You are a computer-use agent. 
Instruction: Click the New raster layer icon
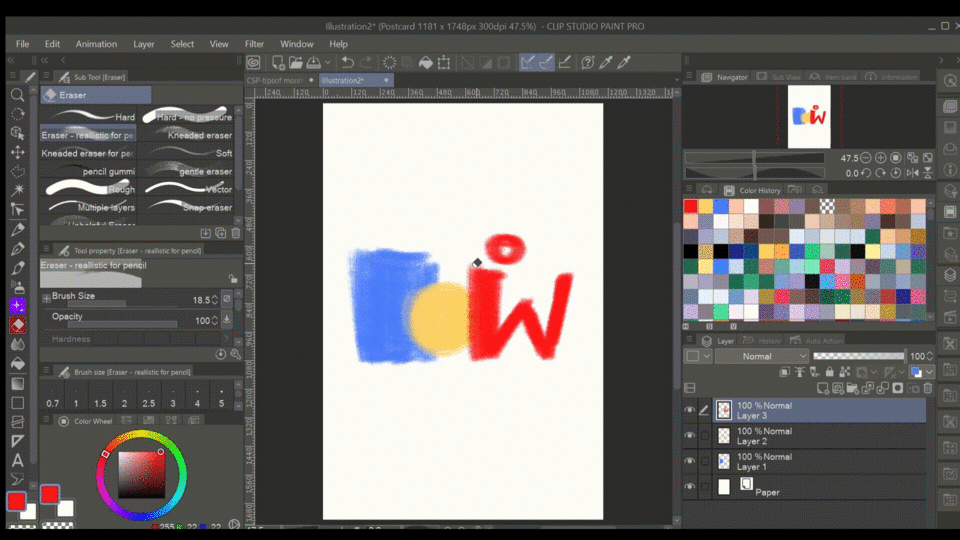[x=823, y=388]
